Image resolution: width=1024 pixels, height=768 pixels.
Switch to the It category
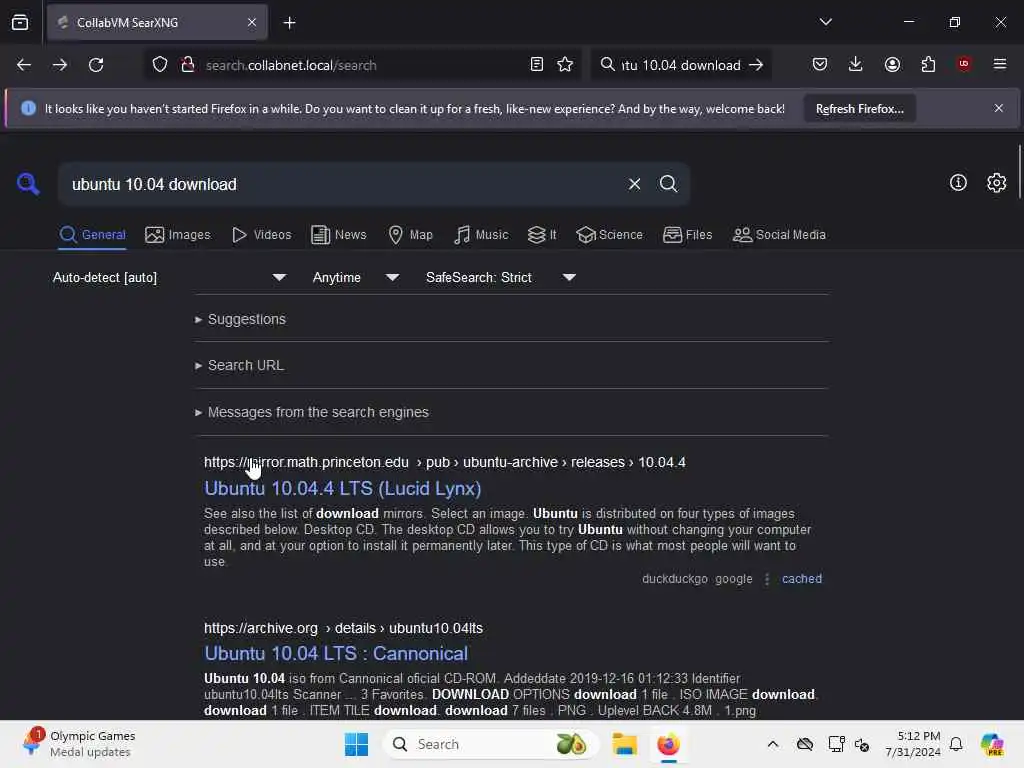coord(542,235)
